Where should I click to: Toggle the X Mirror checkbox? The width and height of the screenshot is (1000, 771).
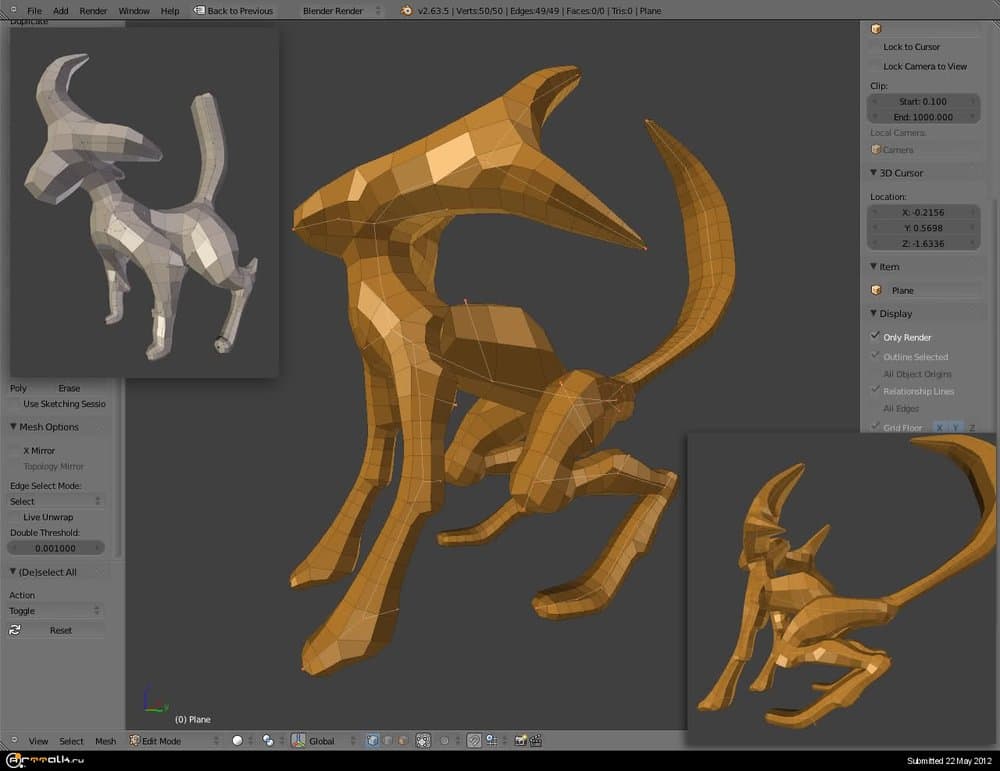click(x=15, y=451)
